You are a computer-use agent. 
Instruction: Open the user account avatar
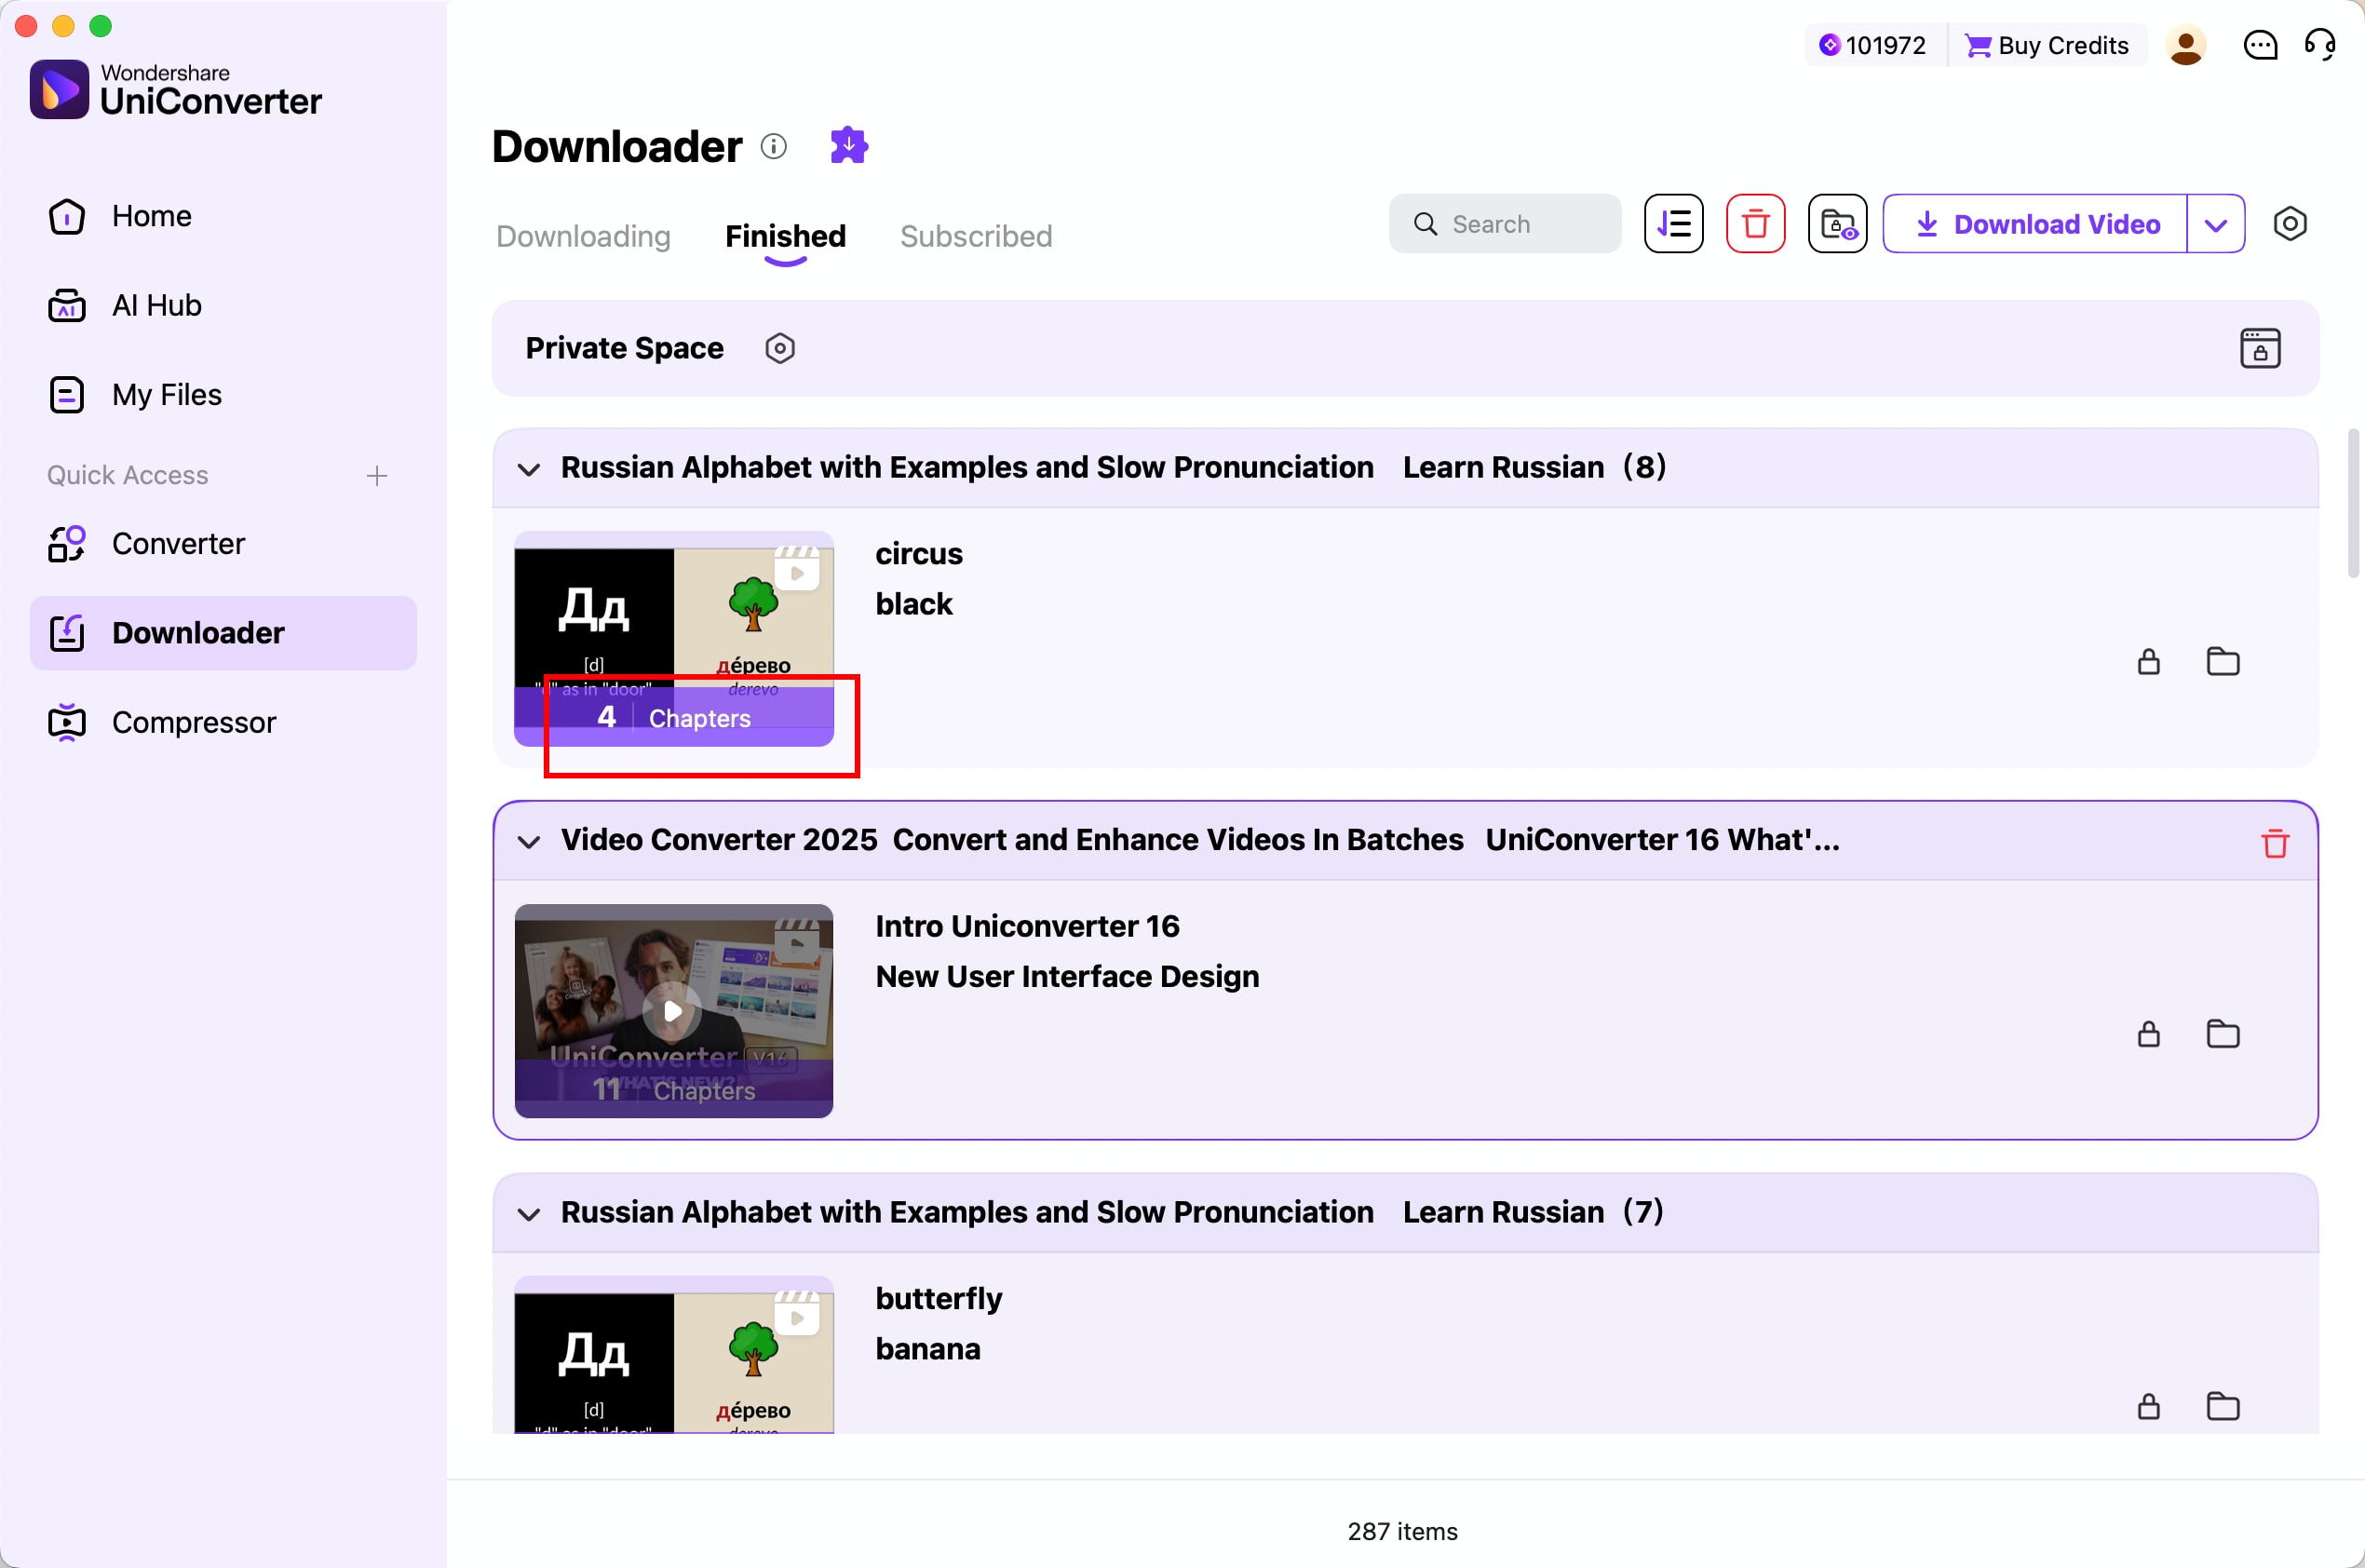click(2186, 45)
